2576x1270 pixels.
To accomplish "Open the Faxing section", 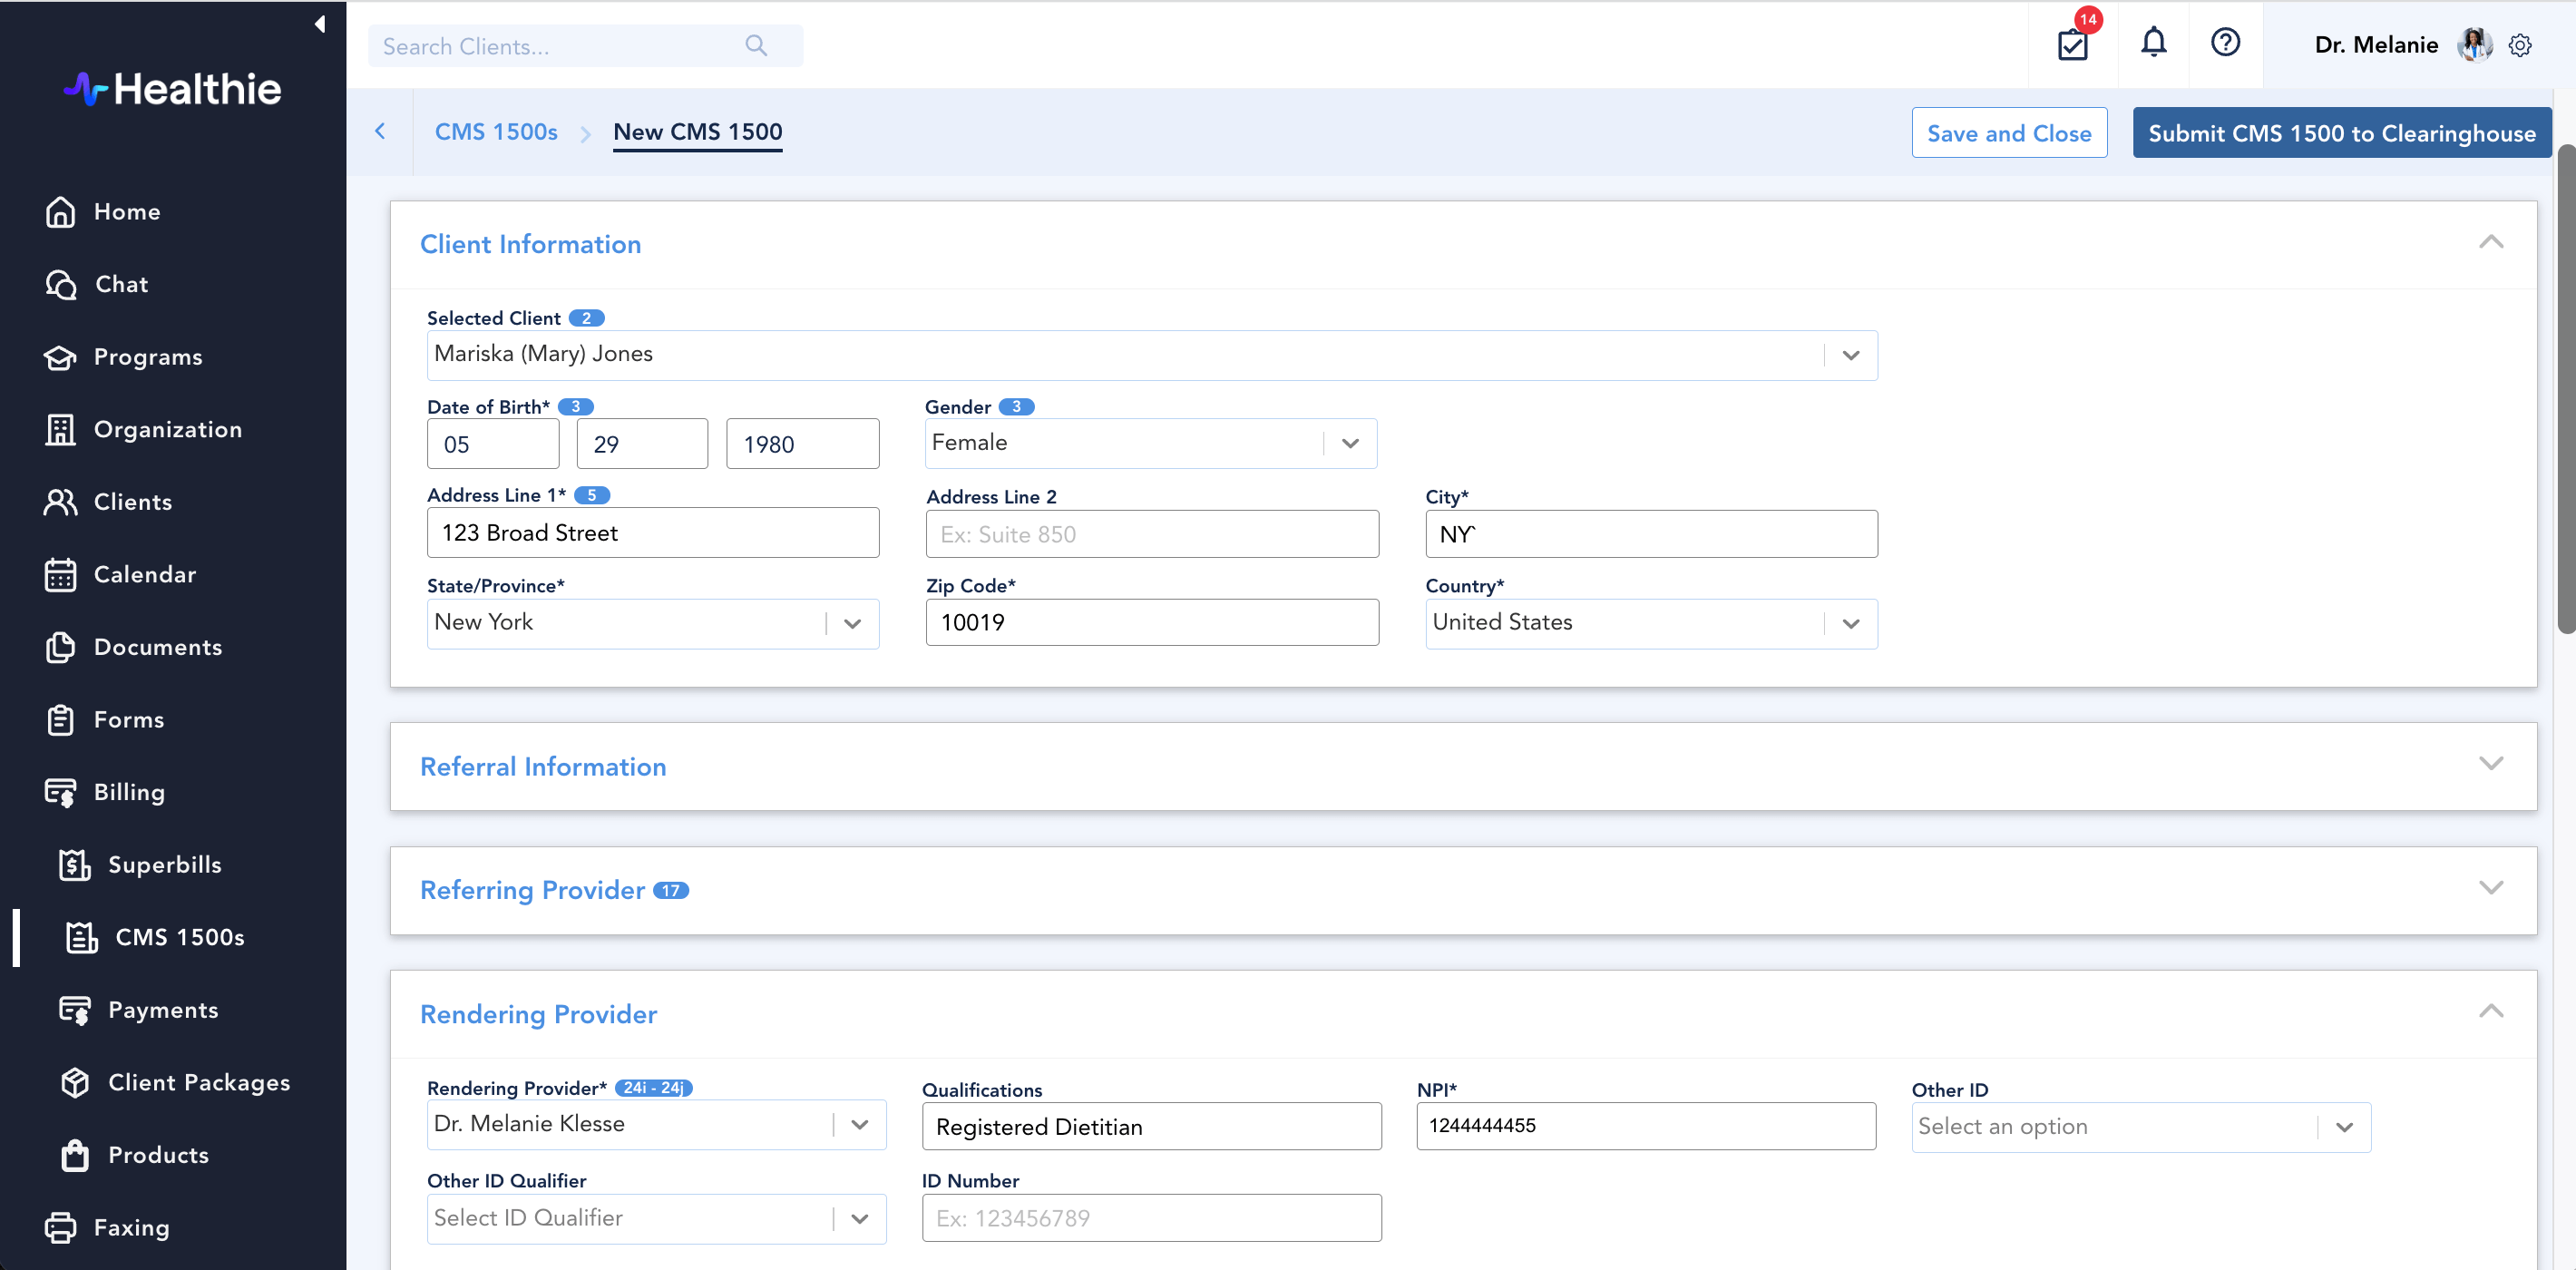I will (131, 1227).
